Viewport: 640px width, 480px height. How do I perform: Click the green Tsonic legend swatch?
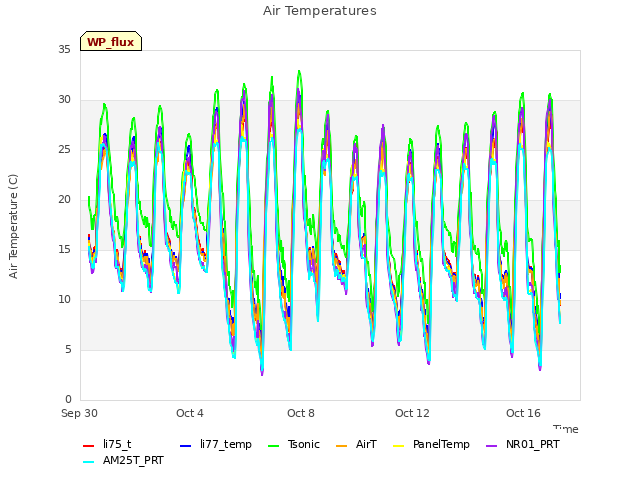pyautogui.click(x=273, y=446)
